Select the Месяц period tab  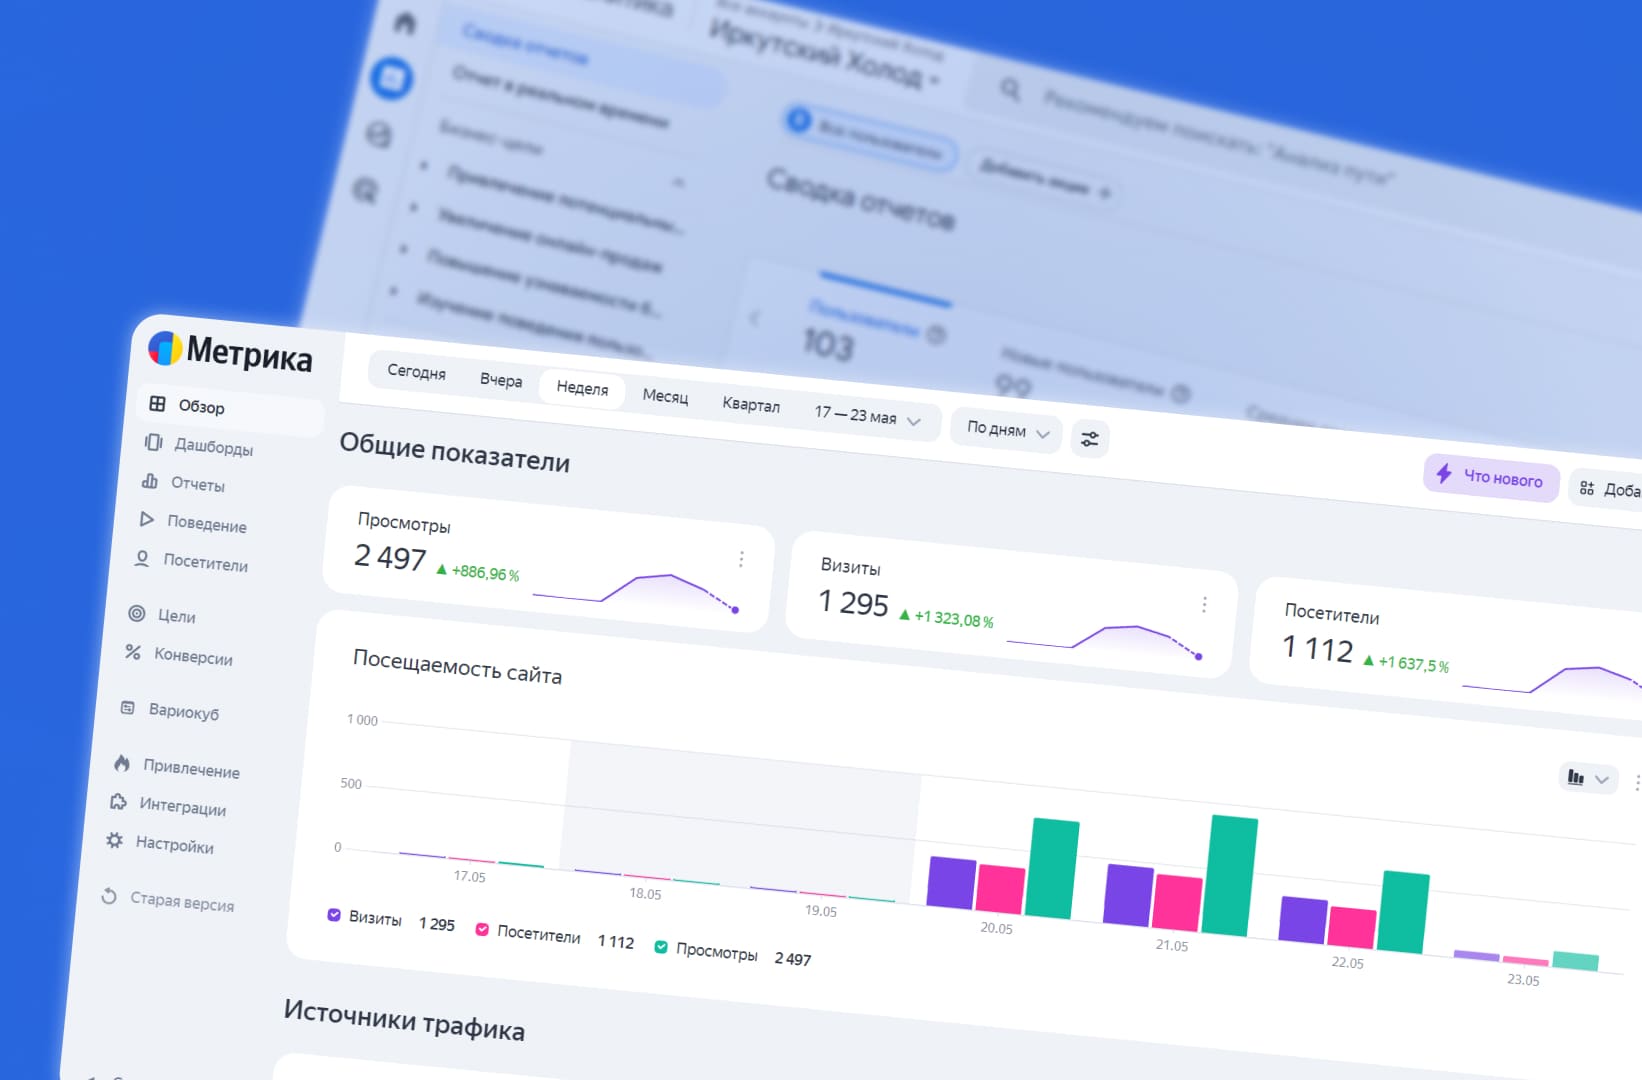665,396
